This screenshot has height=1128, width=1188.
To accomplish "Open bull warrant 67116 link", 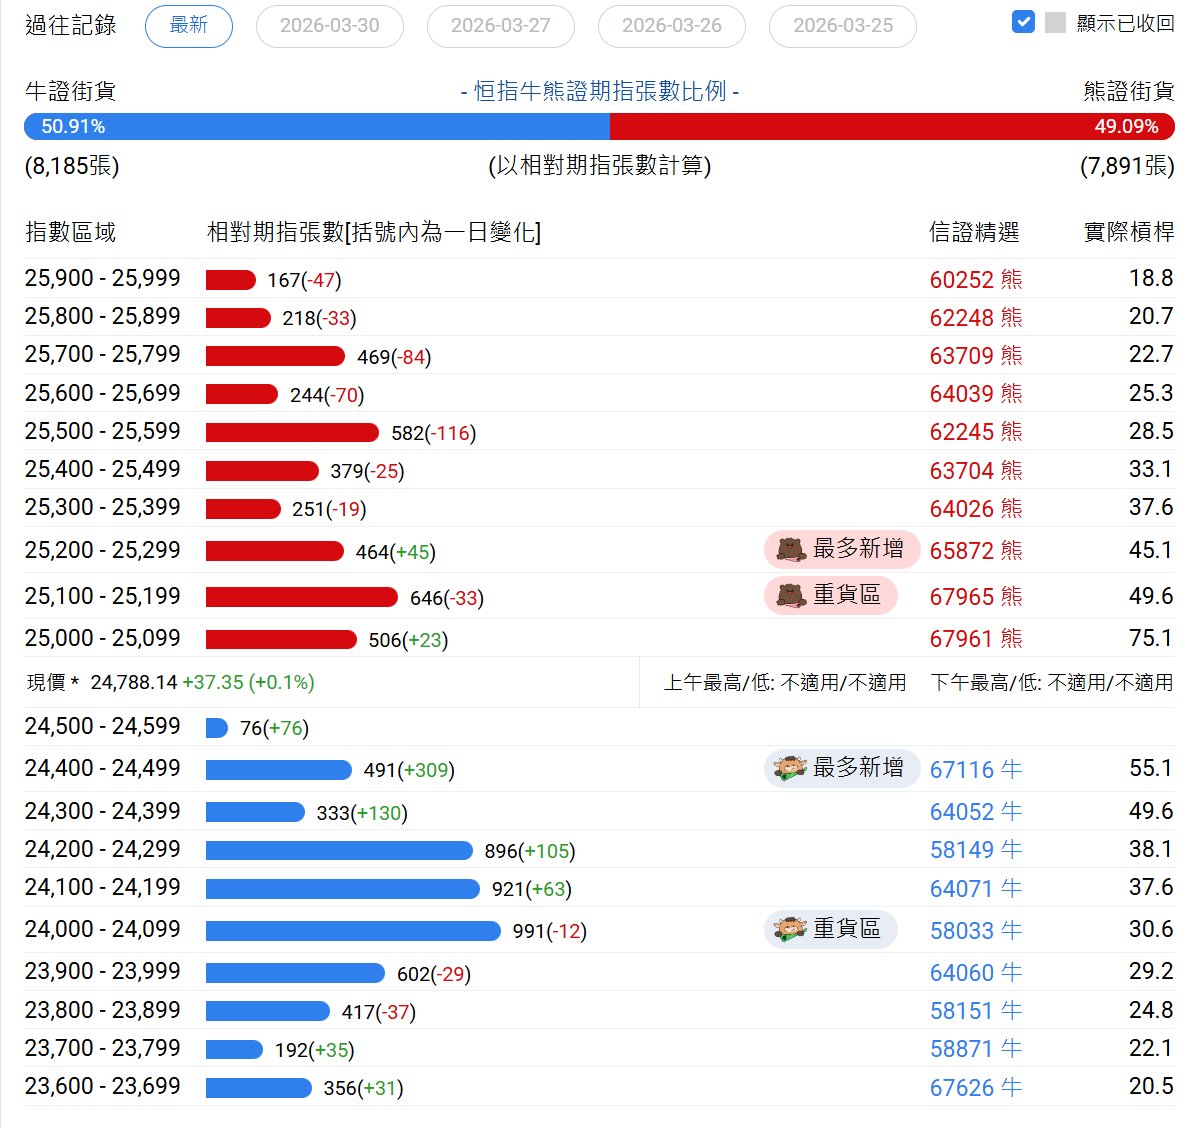I will click(x=961, y=770).
